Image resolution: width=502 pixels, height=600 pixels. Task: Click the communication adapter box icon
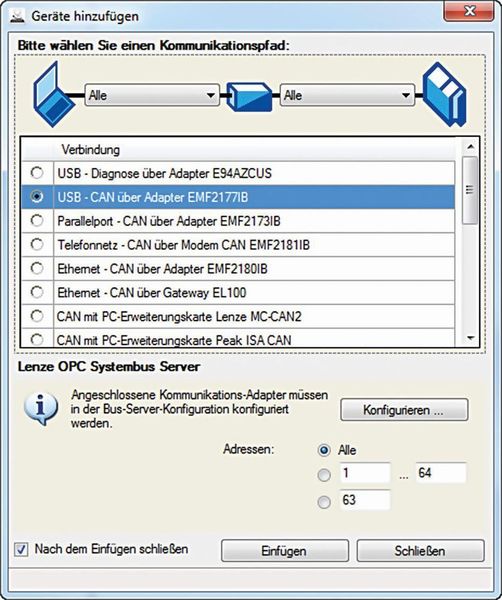(x=249, y=97)
